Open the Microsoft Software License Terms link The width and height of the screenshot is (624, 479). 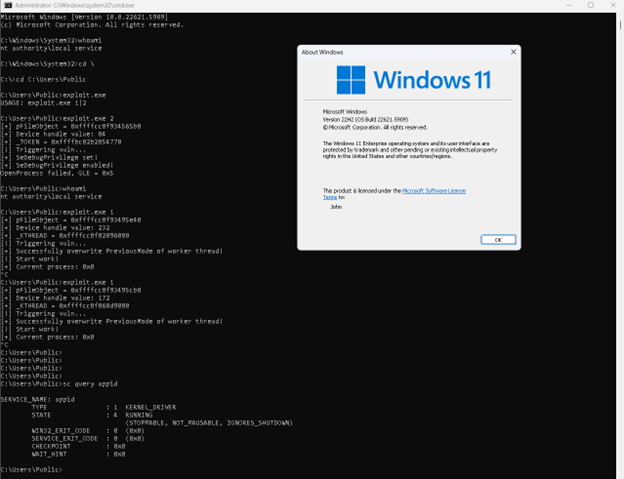[433, 190]
